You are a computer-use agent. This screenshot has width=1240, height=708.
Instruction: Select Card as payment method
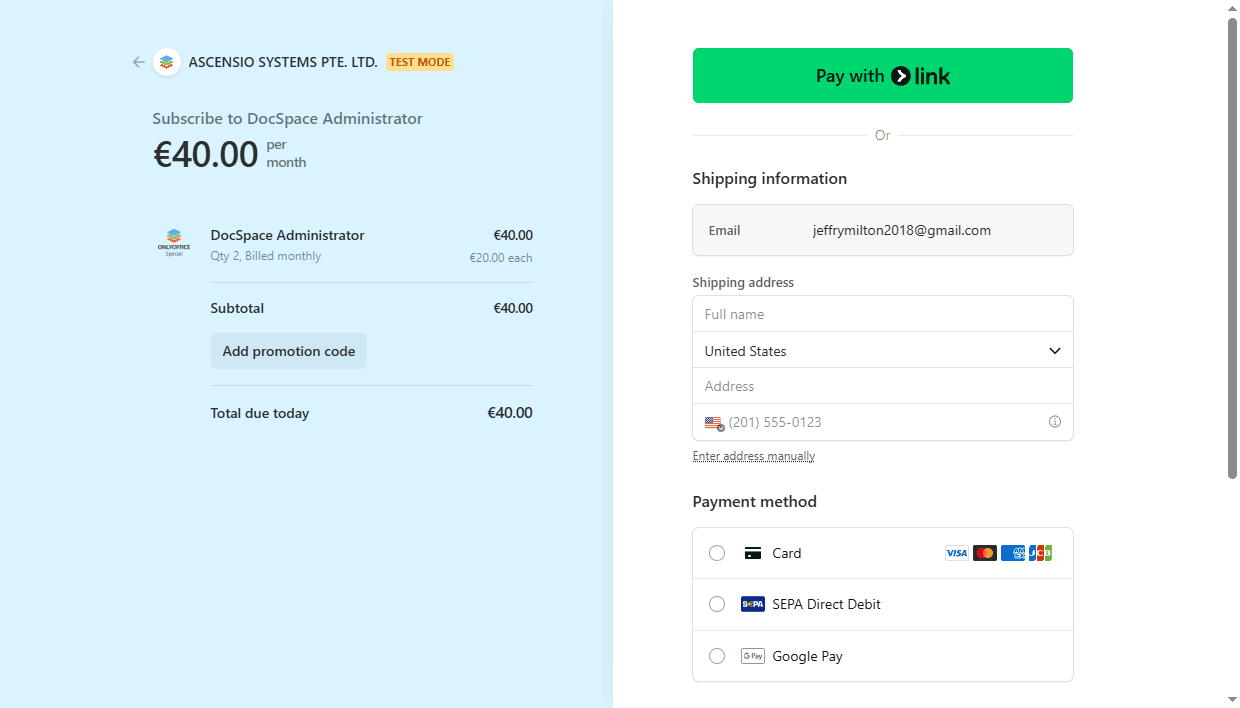pos(717,553)
